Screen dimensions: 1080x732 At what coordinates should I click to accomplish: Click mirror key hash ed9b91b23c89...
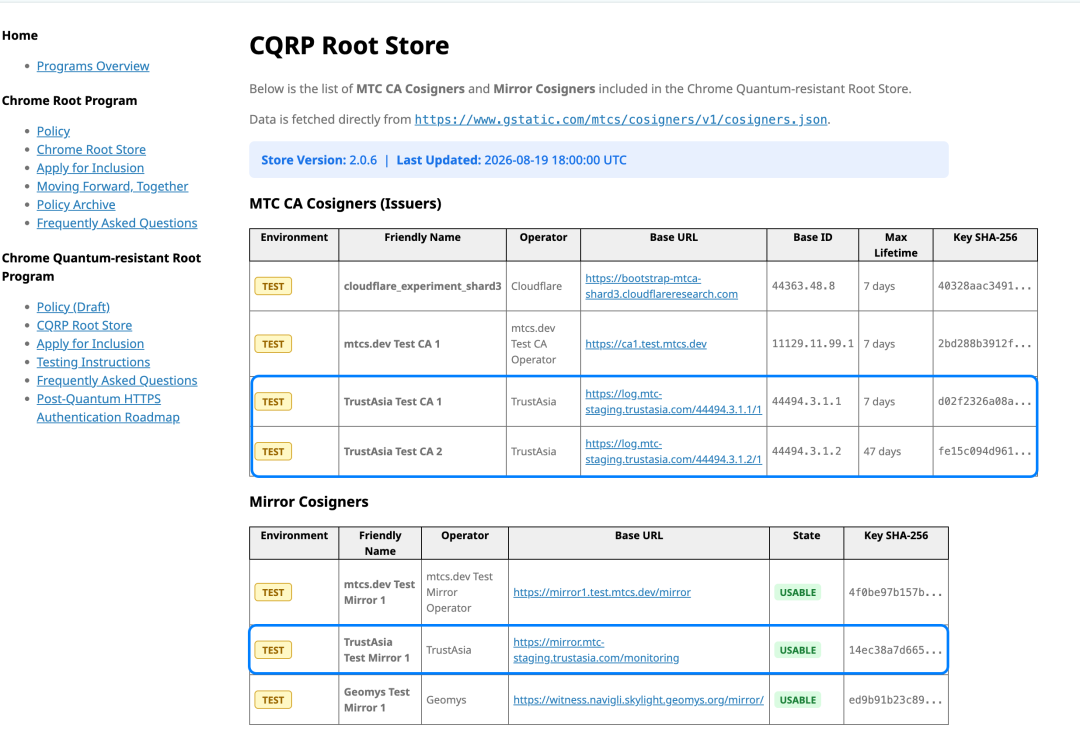point(895,700)
